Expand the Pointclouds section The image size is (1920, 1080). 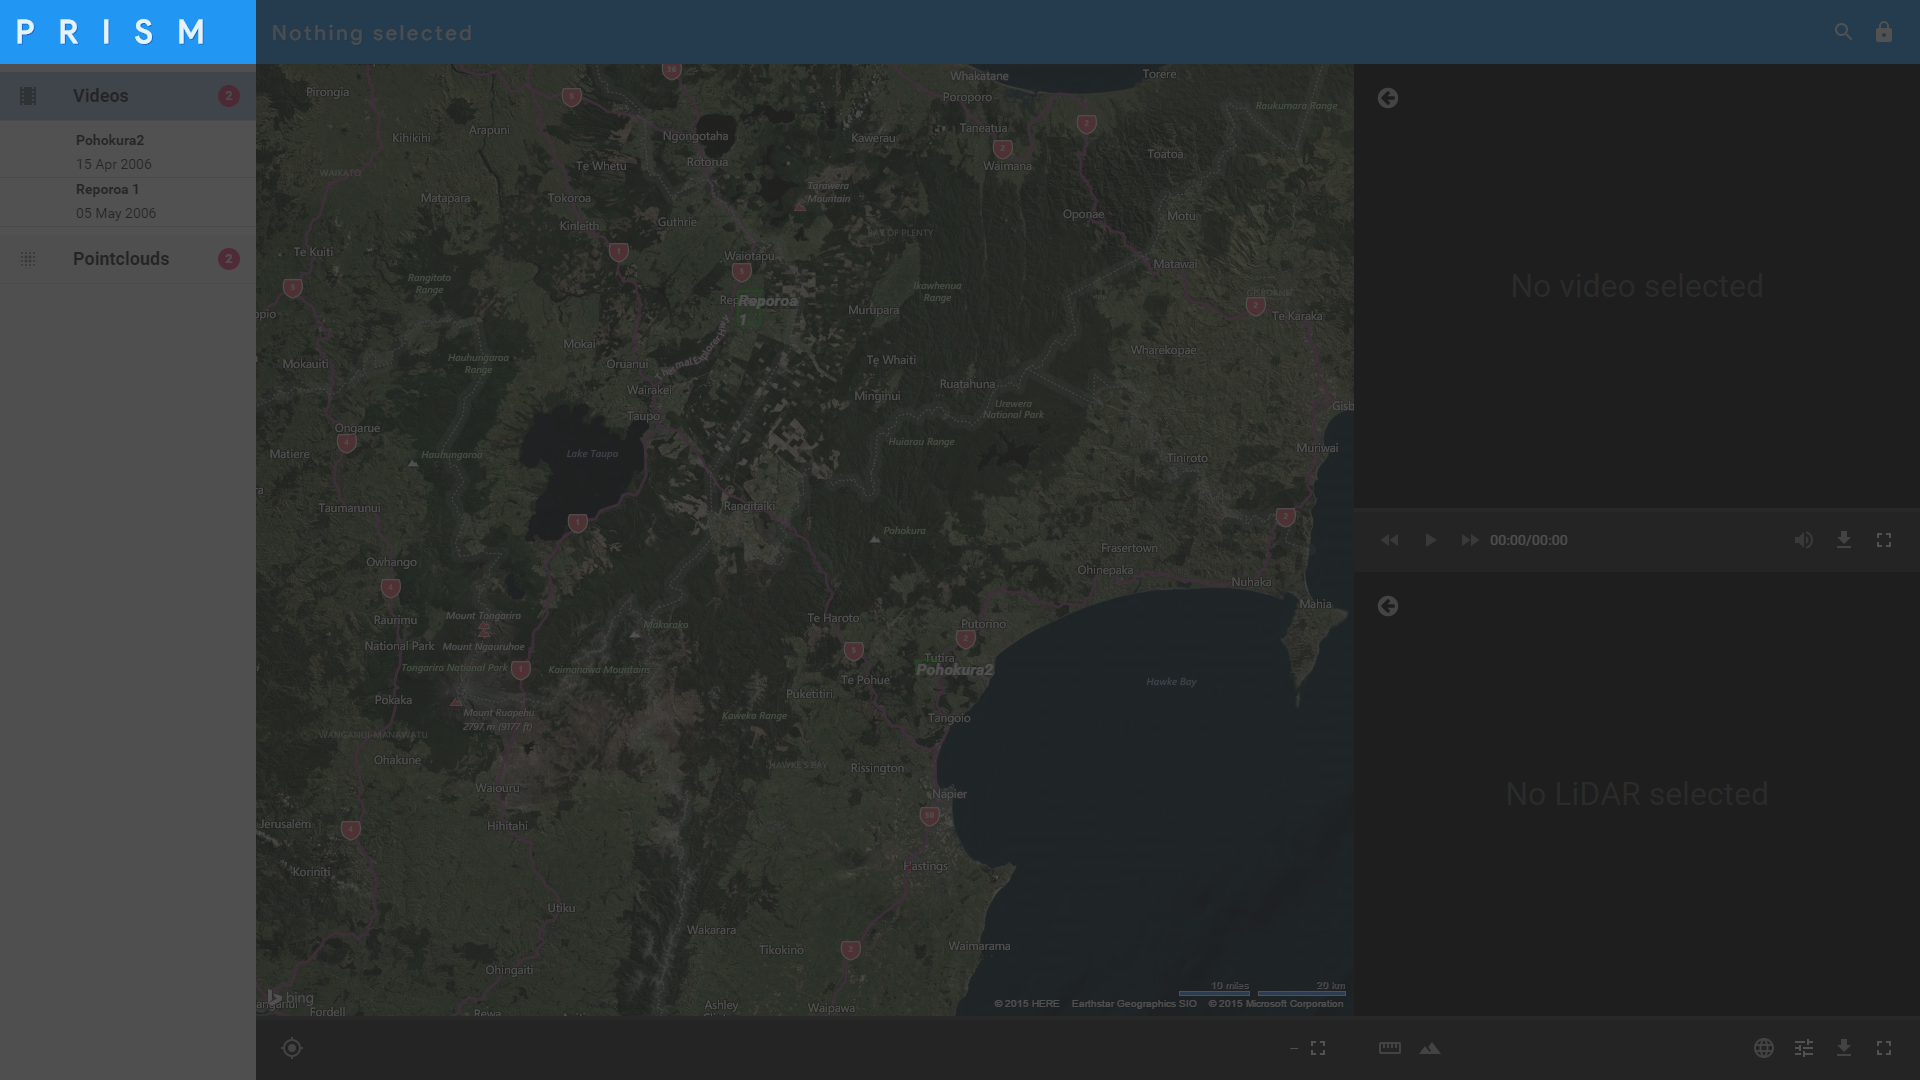click(120, 259)
